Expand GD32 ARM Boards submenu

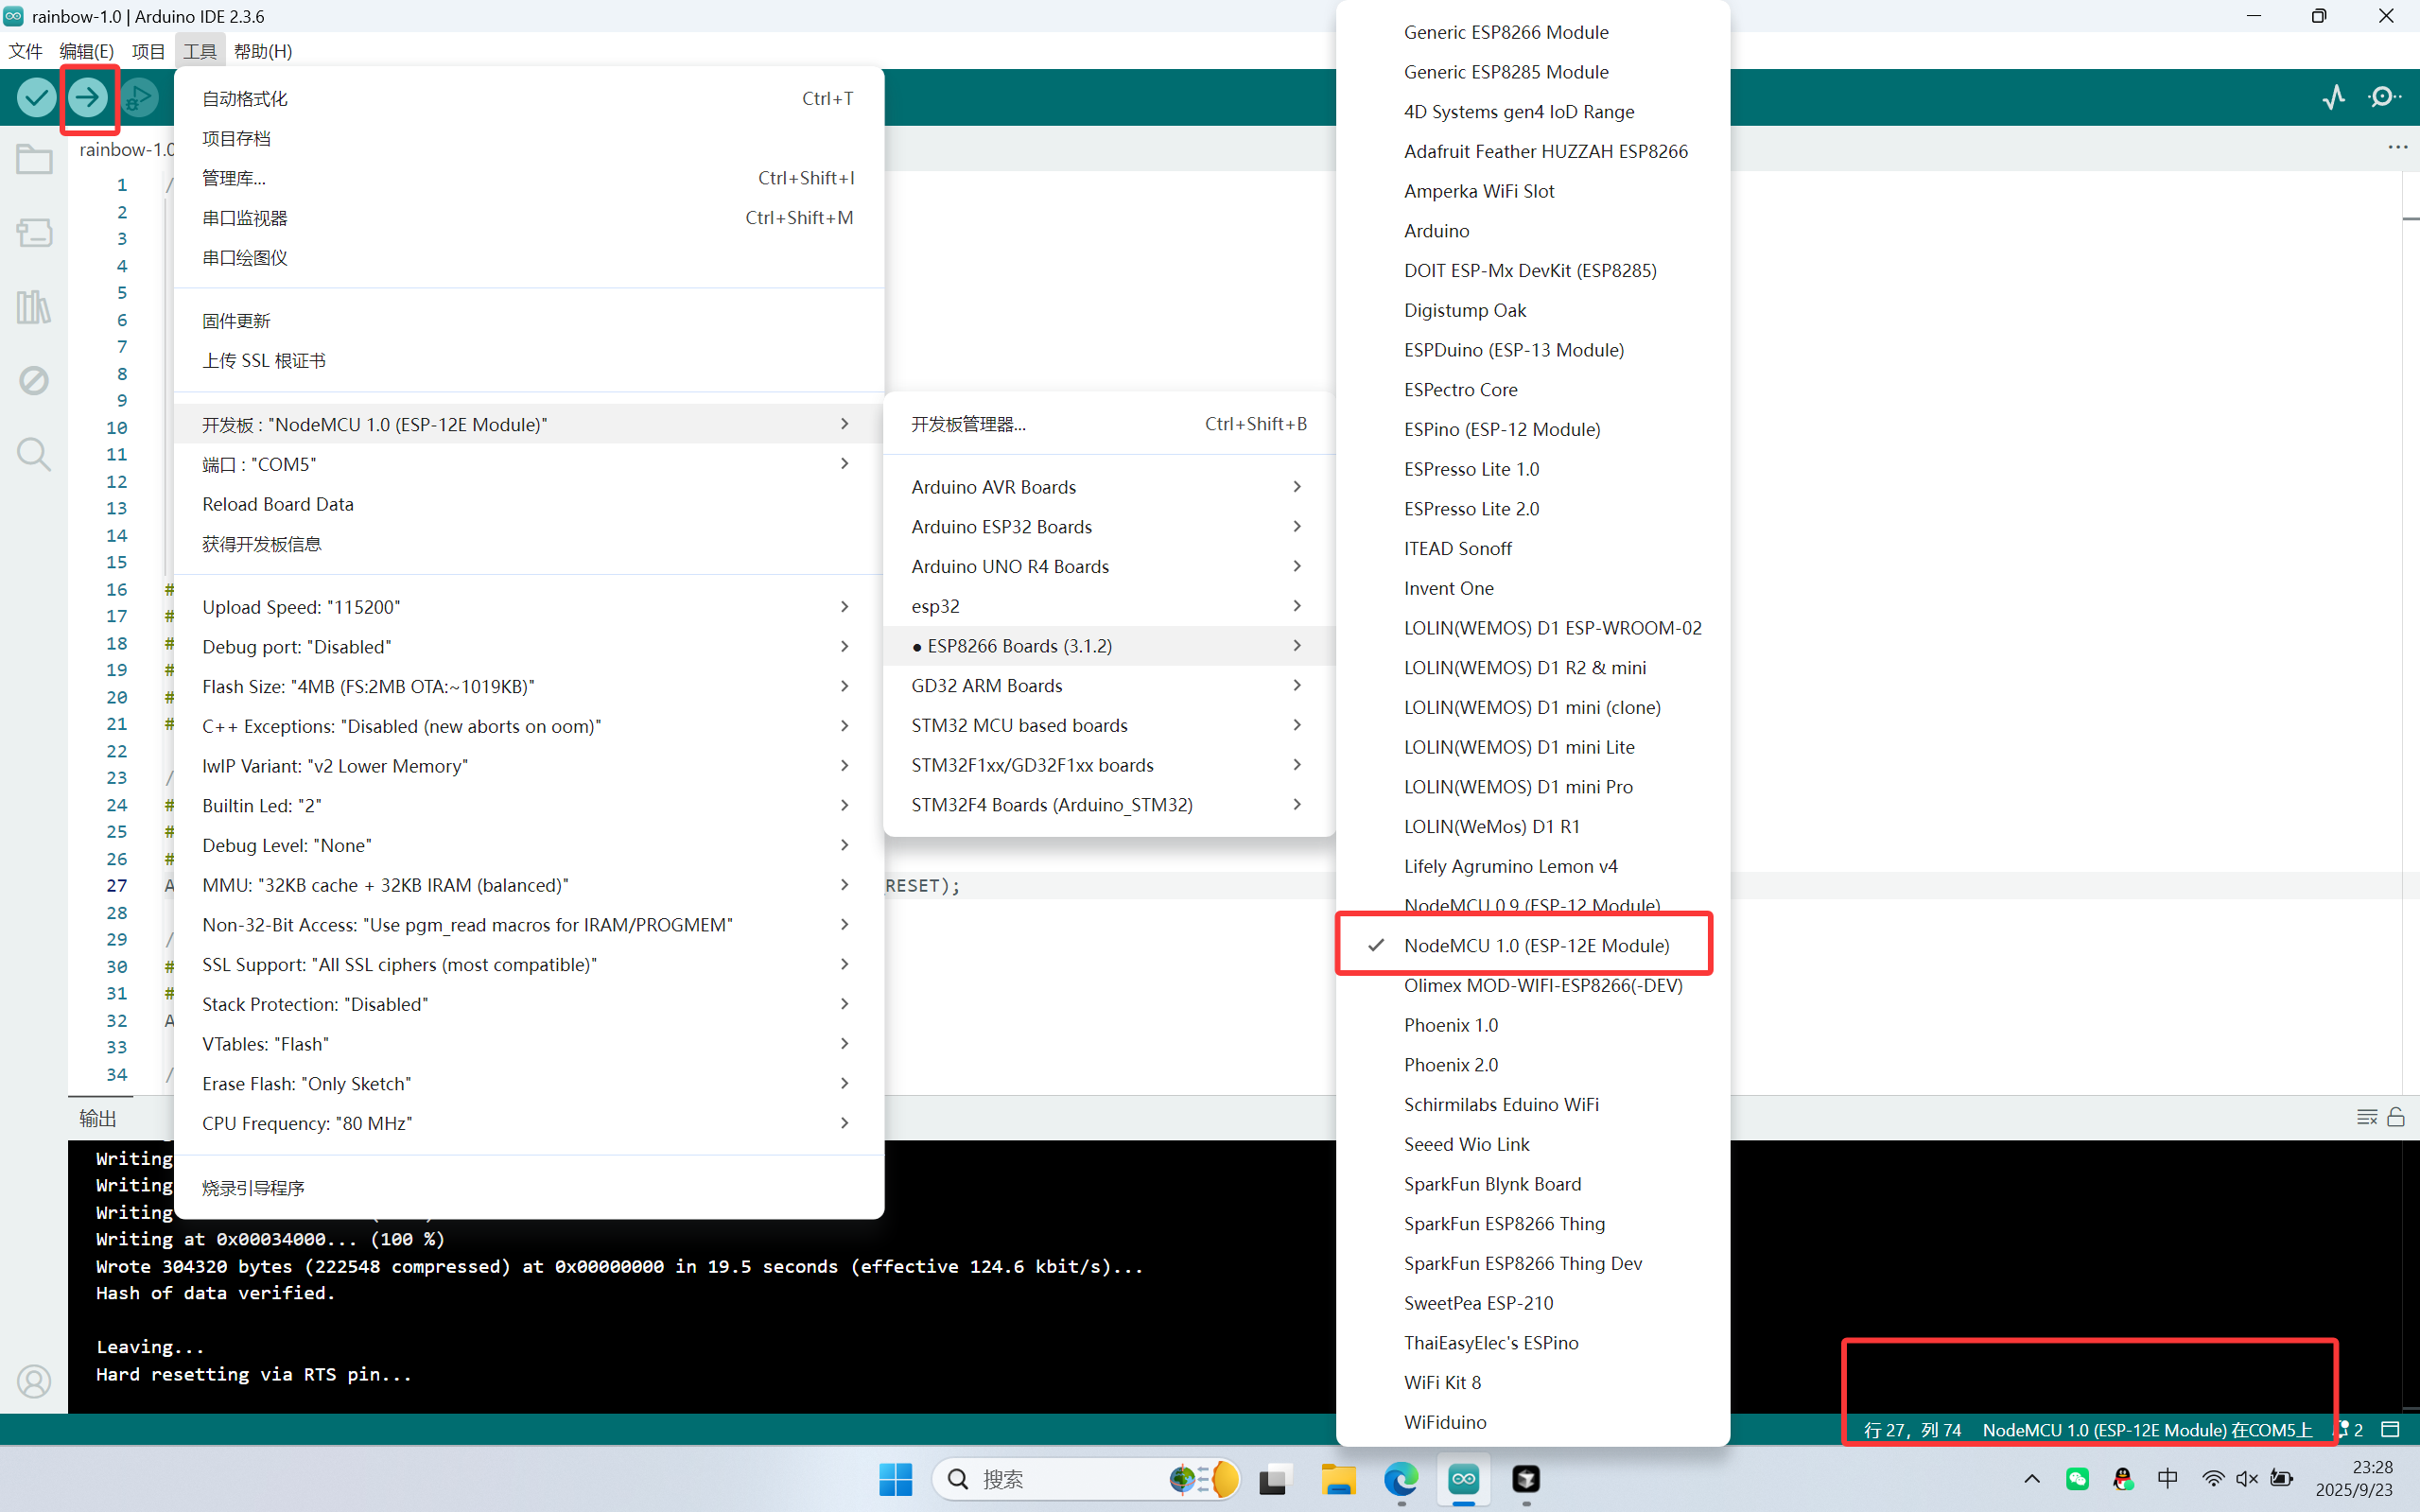pyautogui.click(x=1109, y=686)
